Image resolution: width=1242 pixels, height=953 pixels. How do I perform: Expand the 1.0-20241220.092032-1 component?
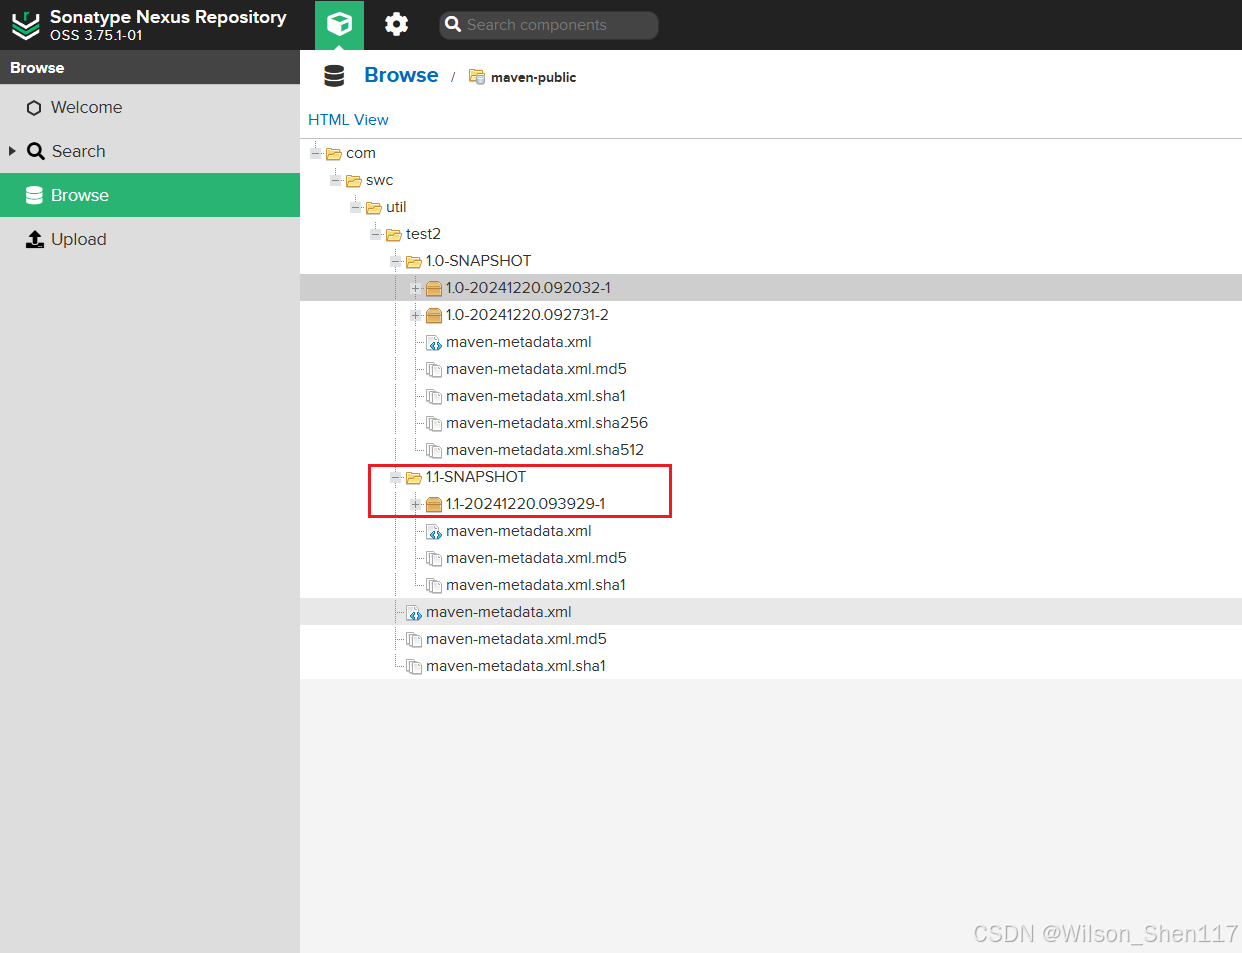point(416,288)
